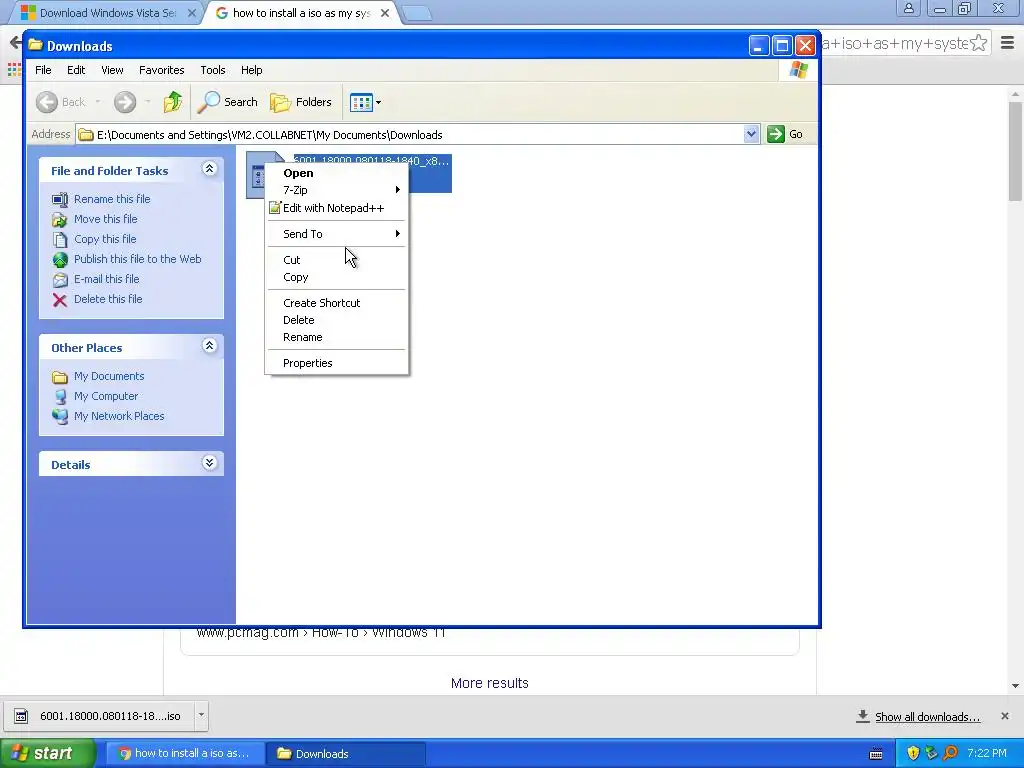Click the Forward navigation arrow

click(x=125, y=102)
